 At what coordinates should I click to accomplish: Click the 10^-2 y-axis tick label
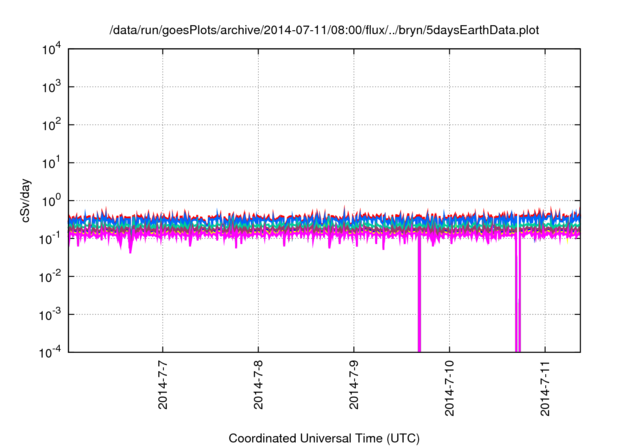[x=50, y=277]
